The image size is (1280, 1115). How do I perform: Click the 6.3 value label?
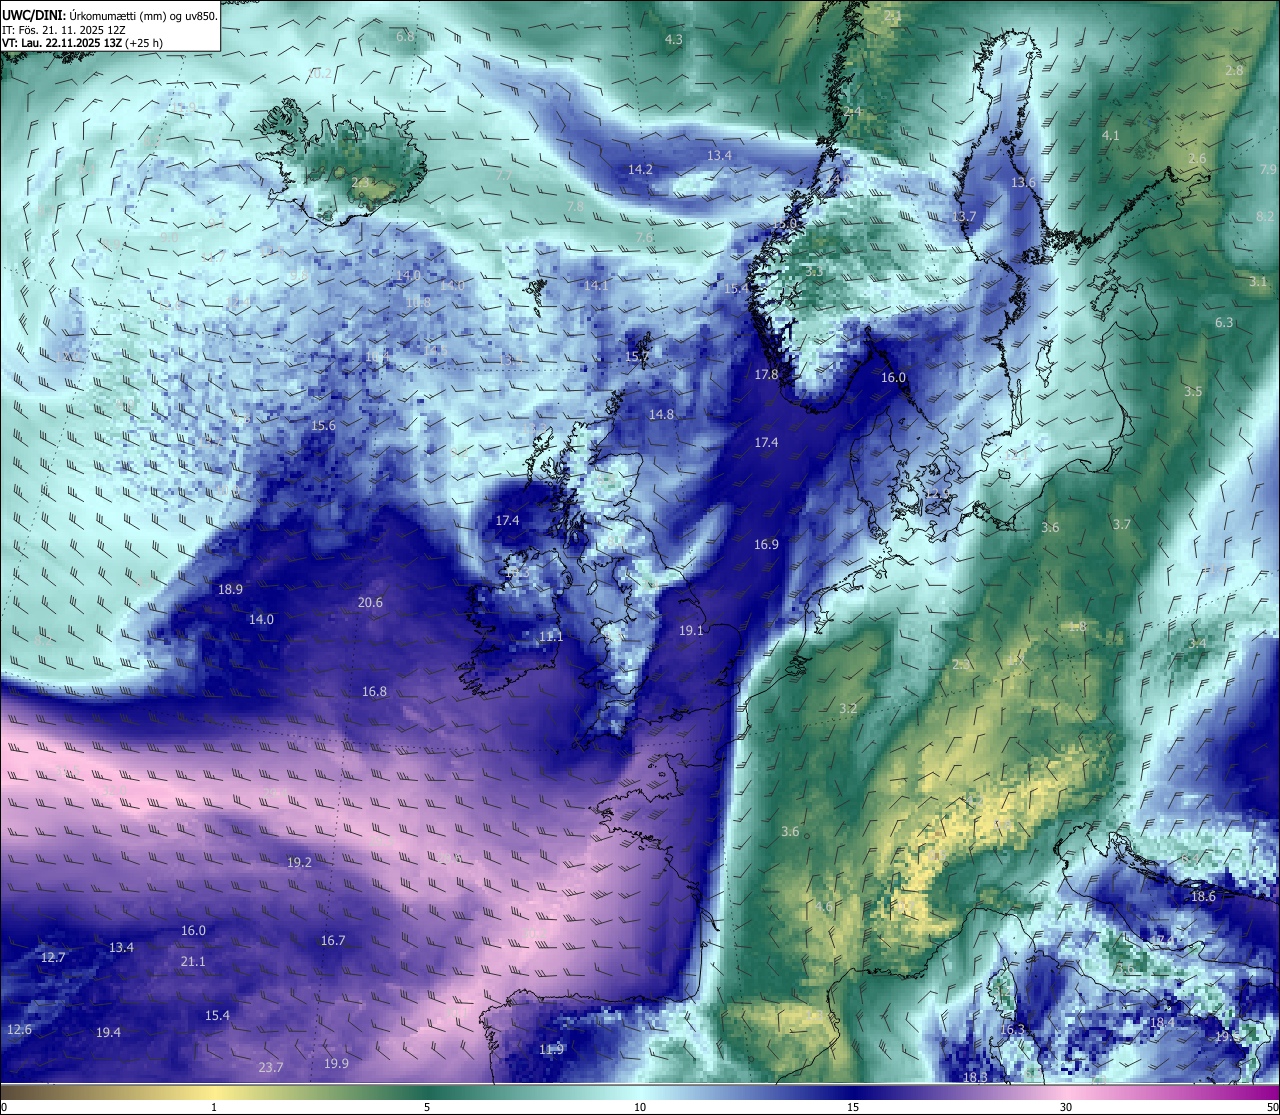click(1224, 322)
